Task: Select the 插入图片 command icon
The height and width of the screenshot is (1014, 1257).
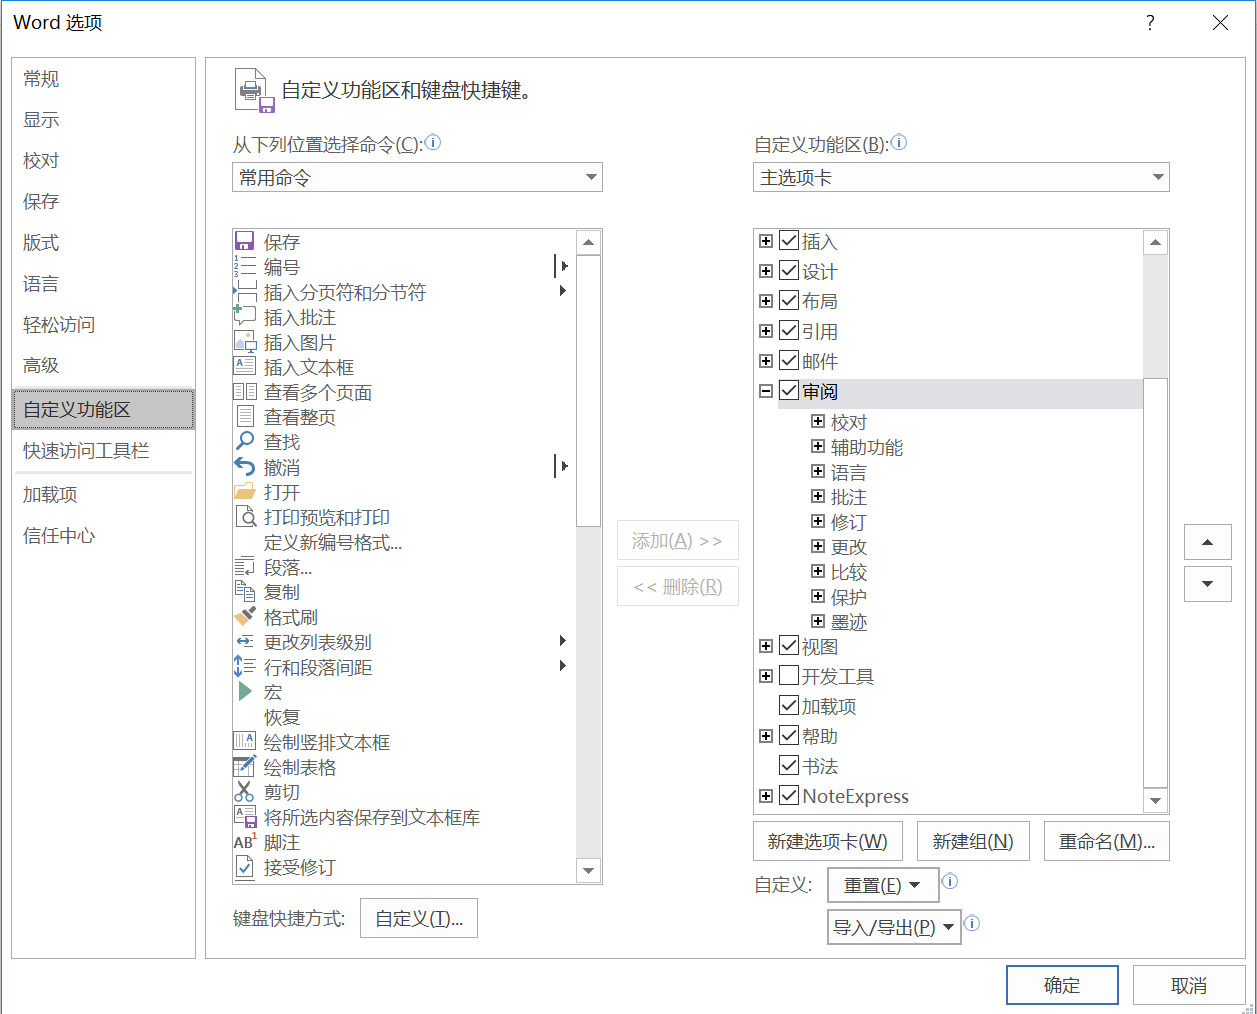Action: tap(243, 341)
